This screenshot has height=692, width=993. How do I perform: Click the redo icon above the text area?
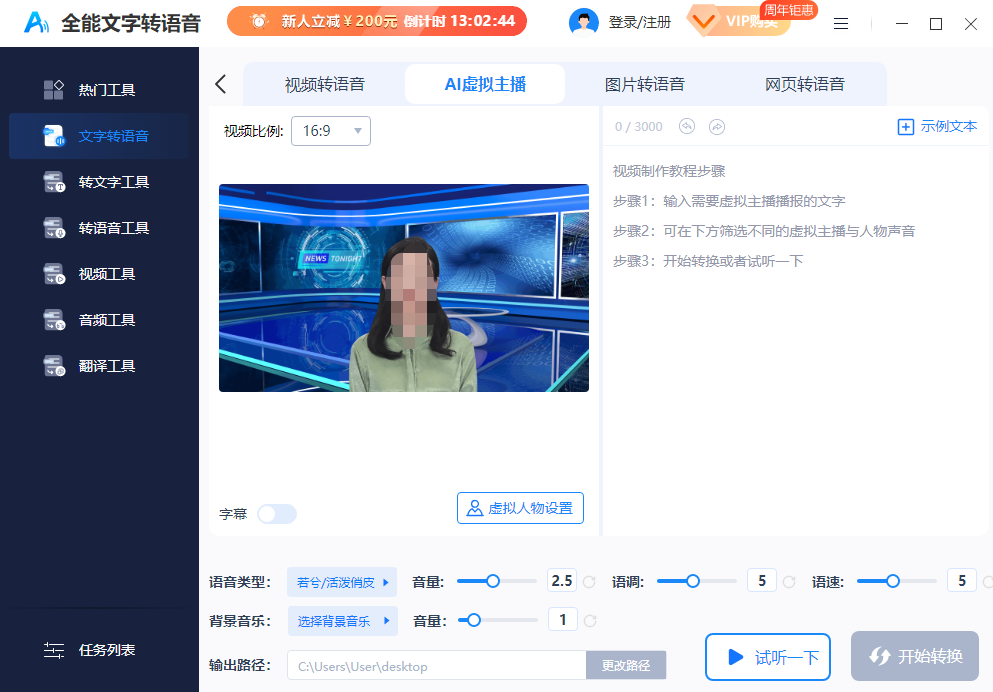coord(714,126)
